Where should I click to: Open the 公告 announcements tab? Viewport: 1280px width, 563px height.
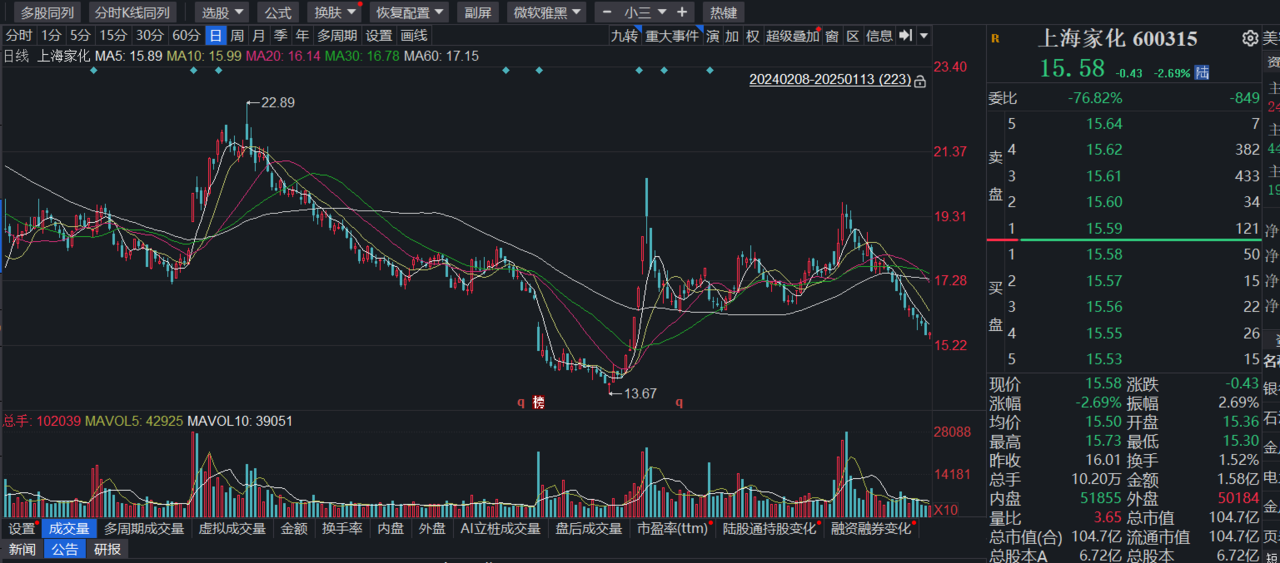(66, 549)
